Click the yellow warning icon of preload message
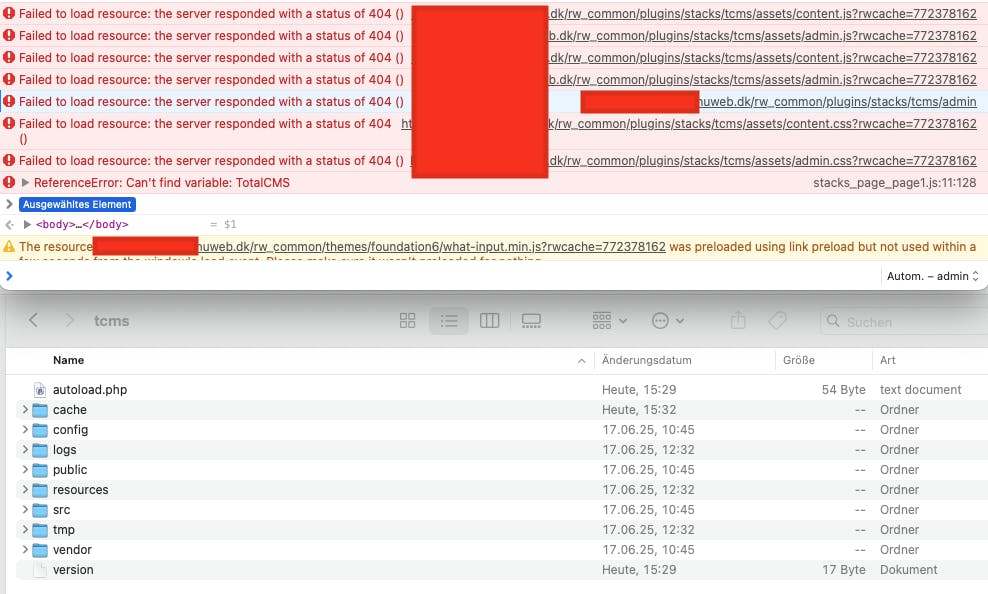Image resolution: width=988 pixels, height=594 pixels. pos(9,247)
